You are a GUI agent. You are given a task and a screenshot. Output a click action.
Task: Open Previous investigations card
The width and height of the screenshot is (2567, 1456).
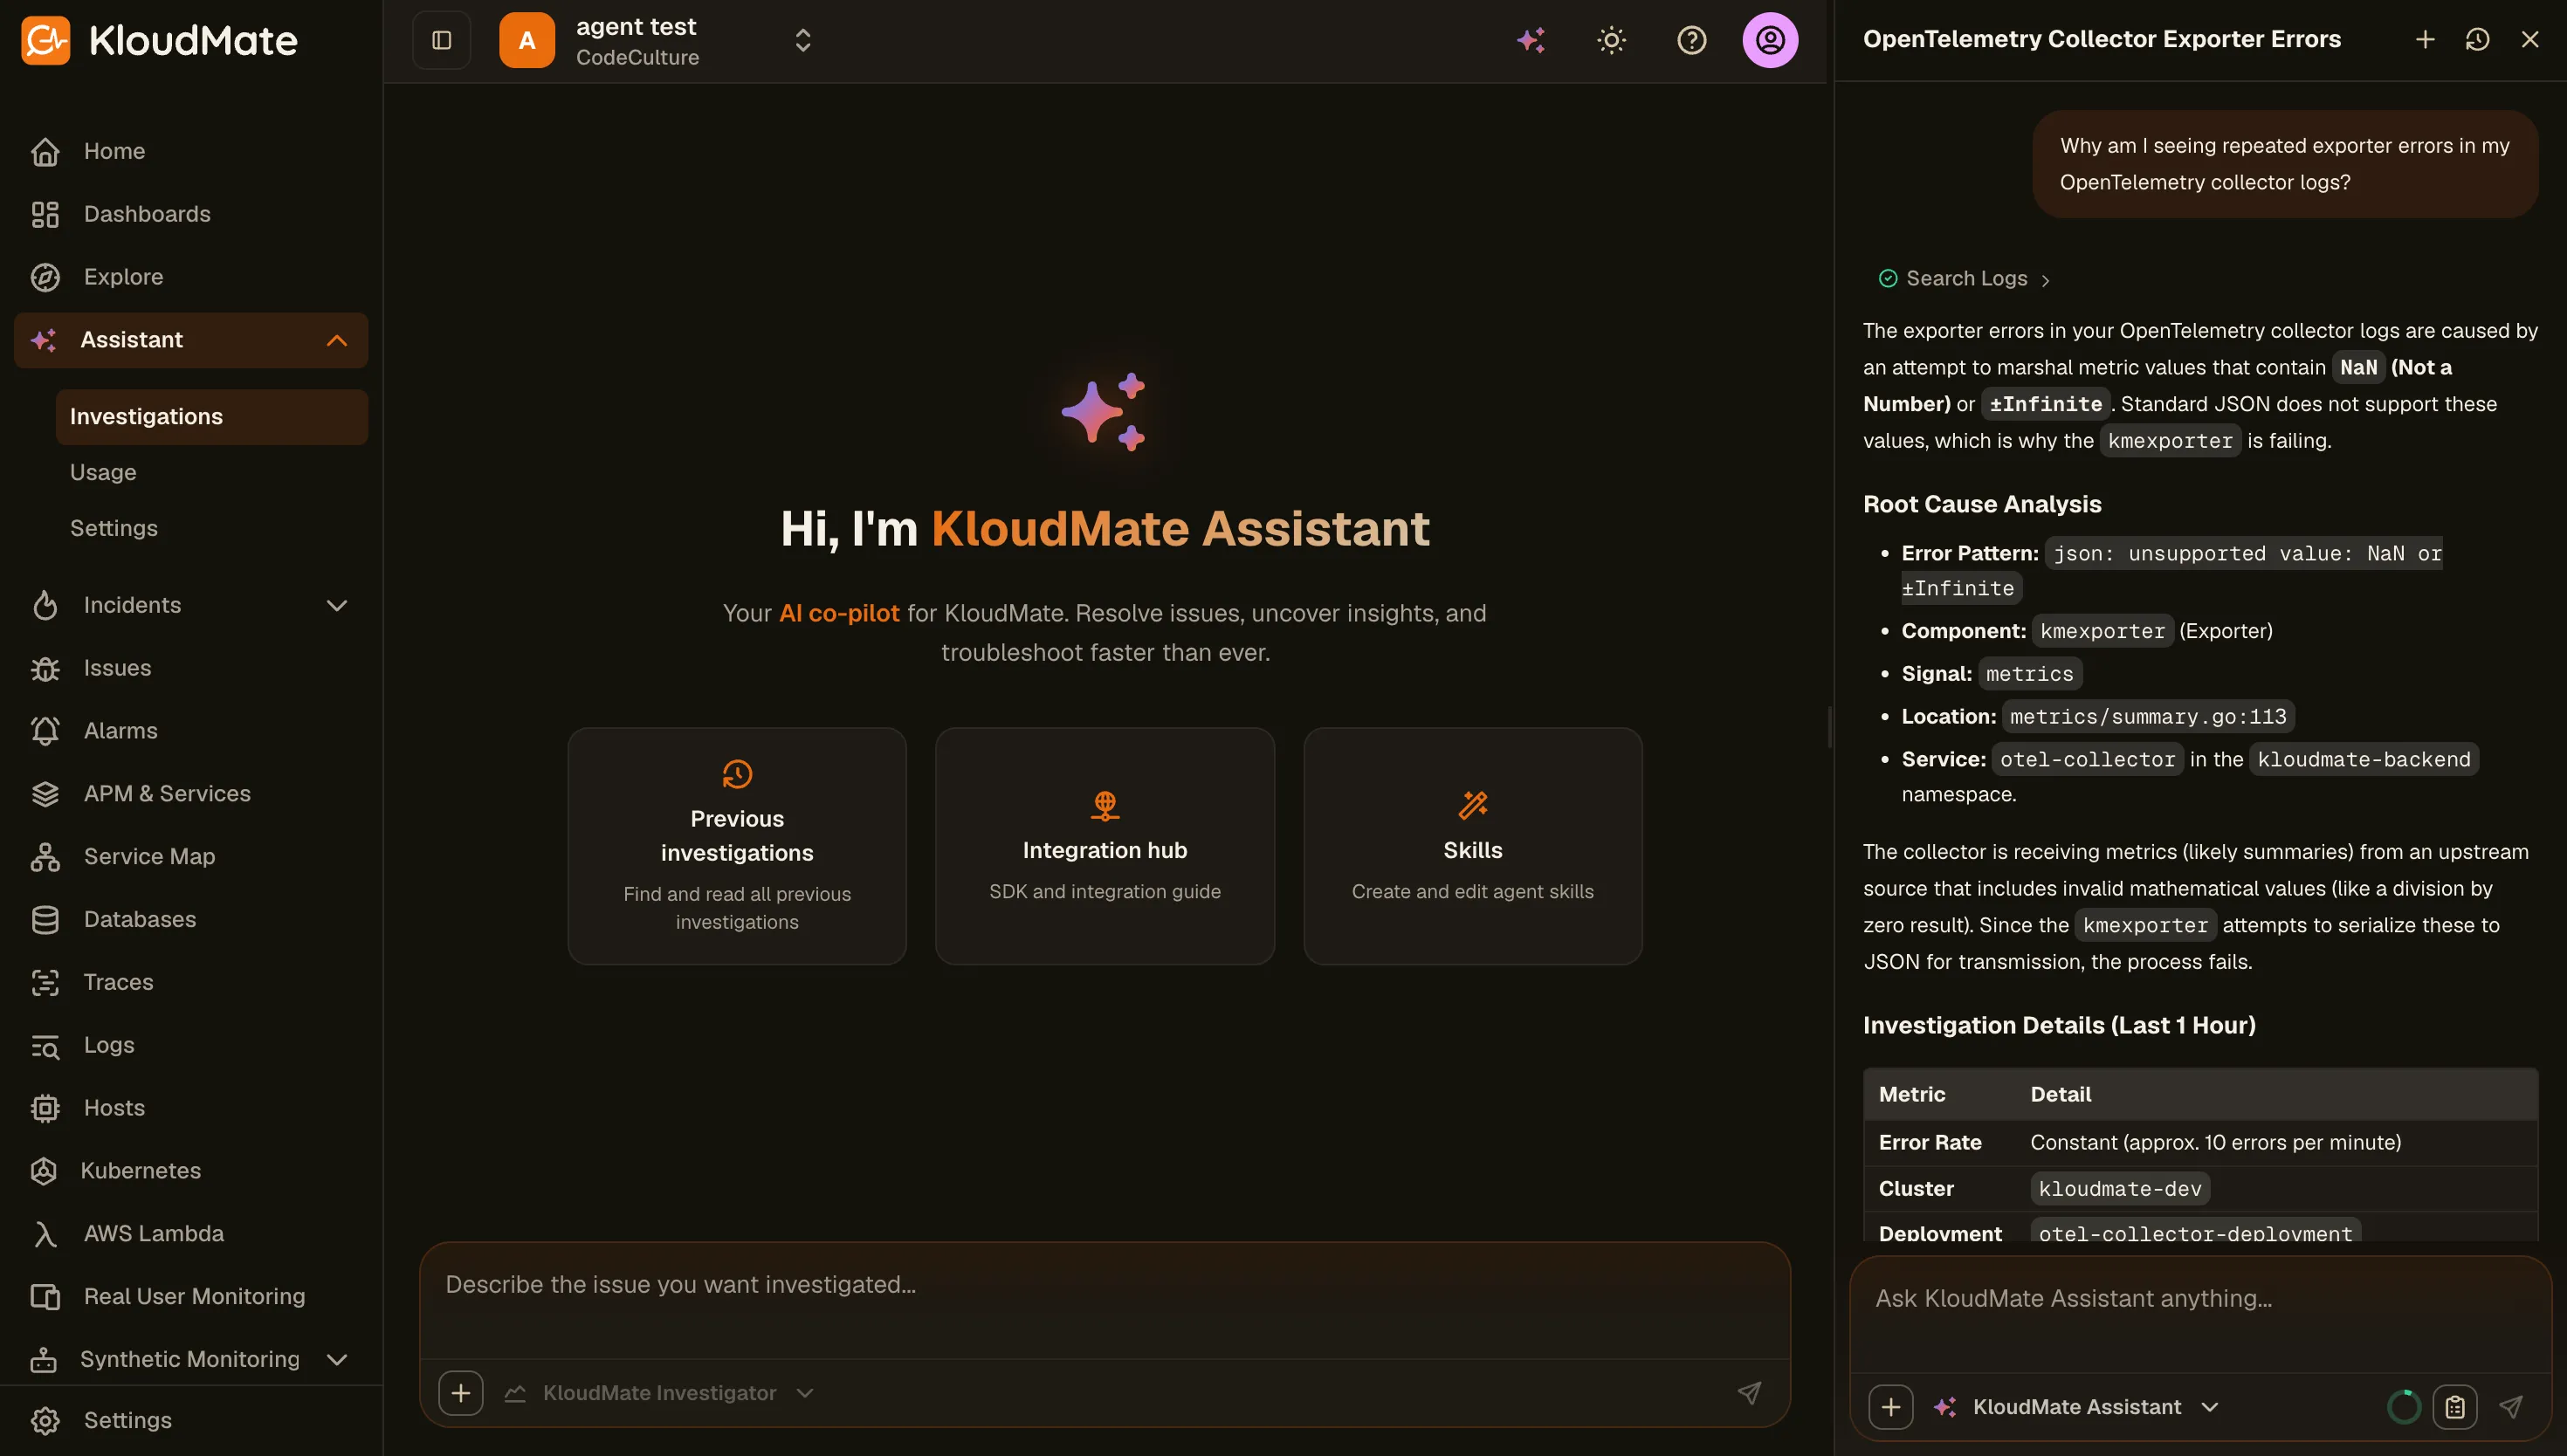737,846
